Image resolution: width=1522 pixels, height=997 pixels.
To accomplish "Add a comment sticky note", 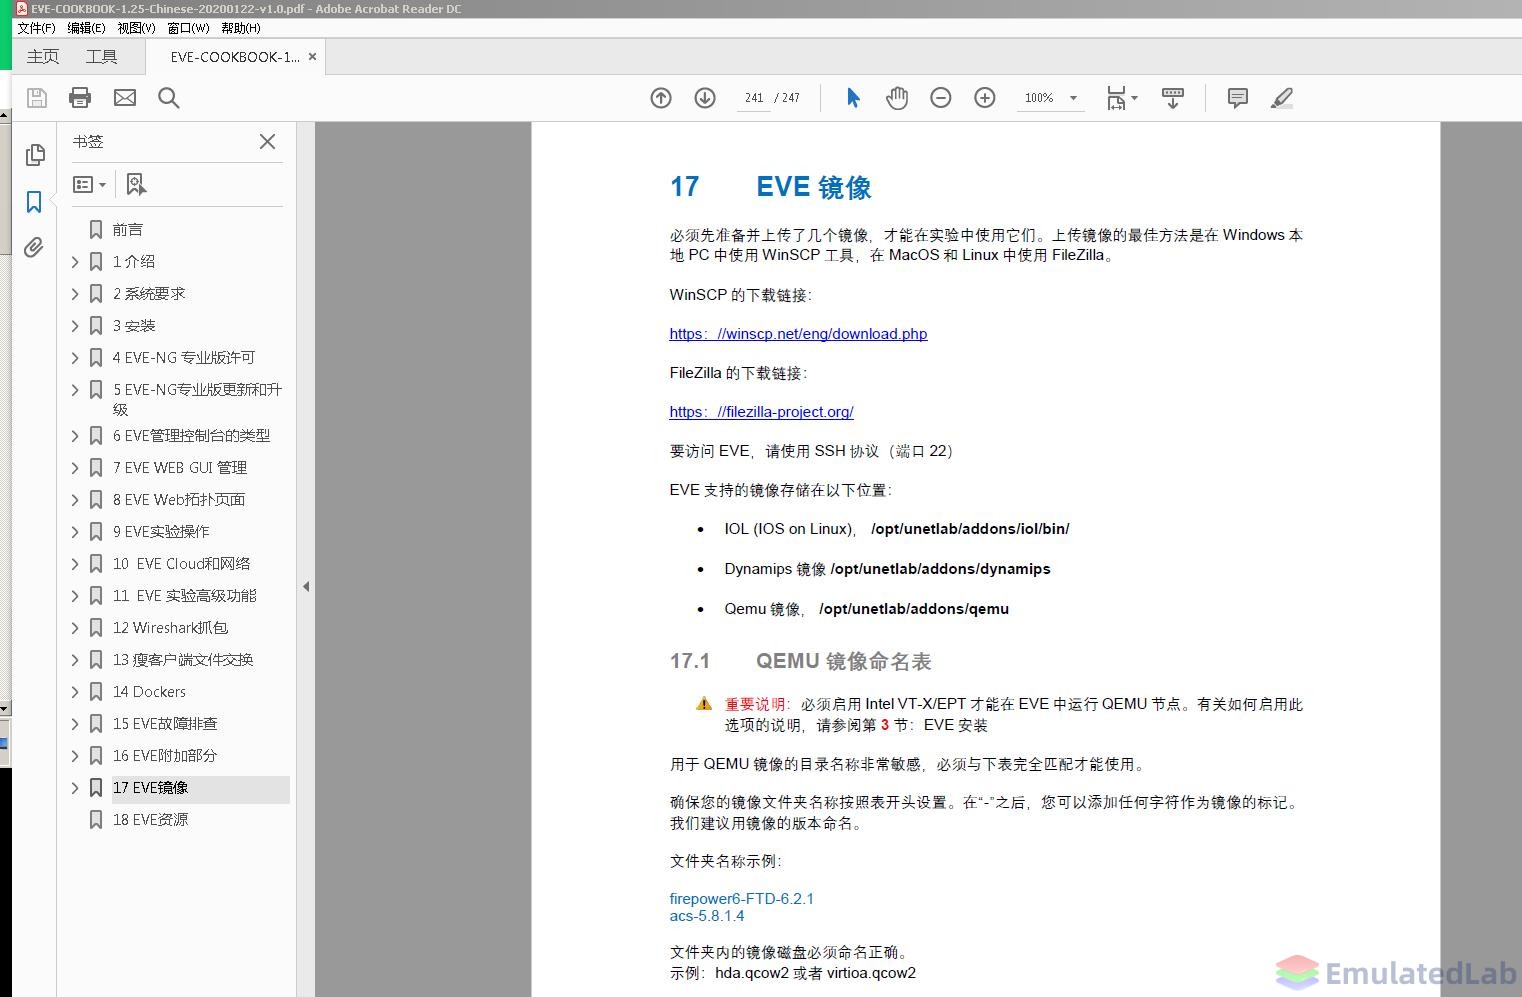I will 1238,98.
